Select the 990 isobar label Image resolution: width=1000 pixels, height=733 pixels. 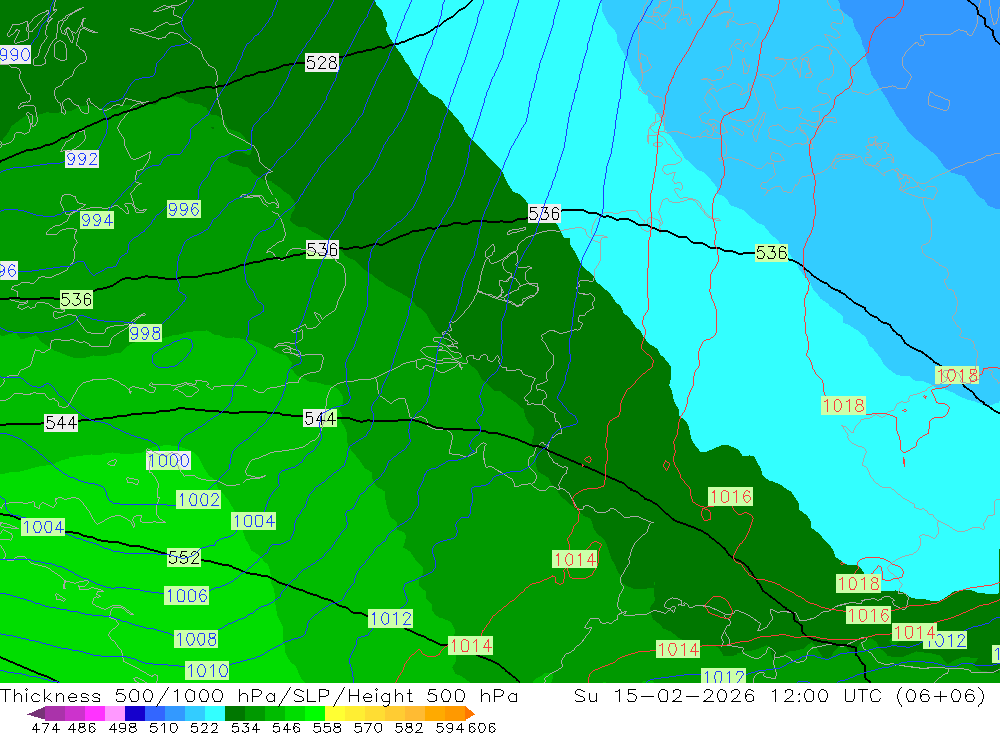click(x=14, y=55)
